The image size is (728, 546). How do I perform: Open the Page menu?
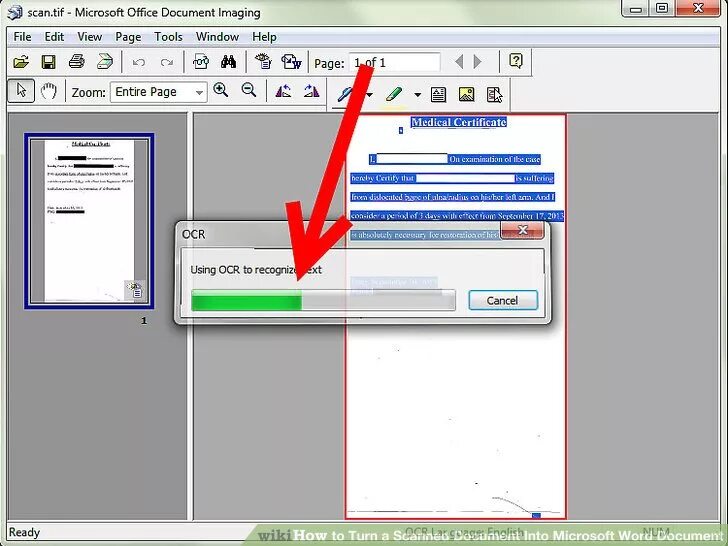click(128, 37)
